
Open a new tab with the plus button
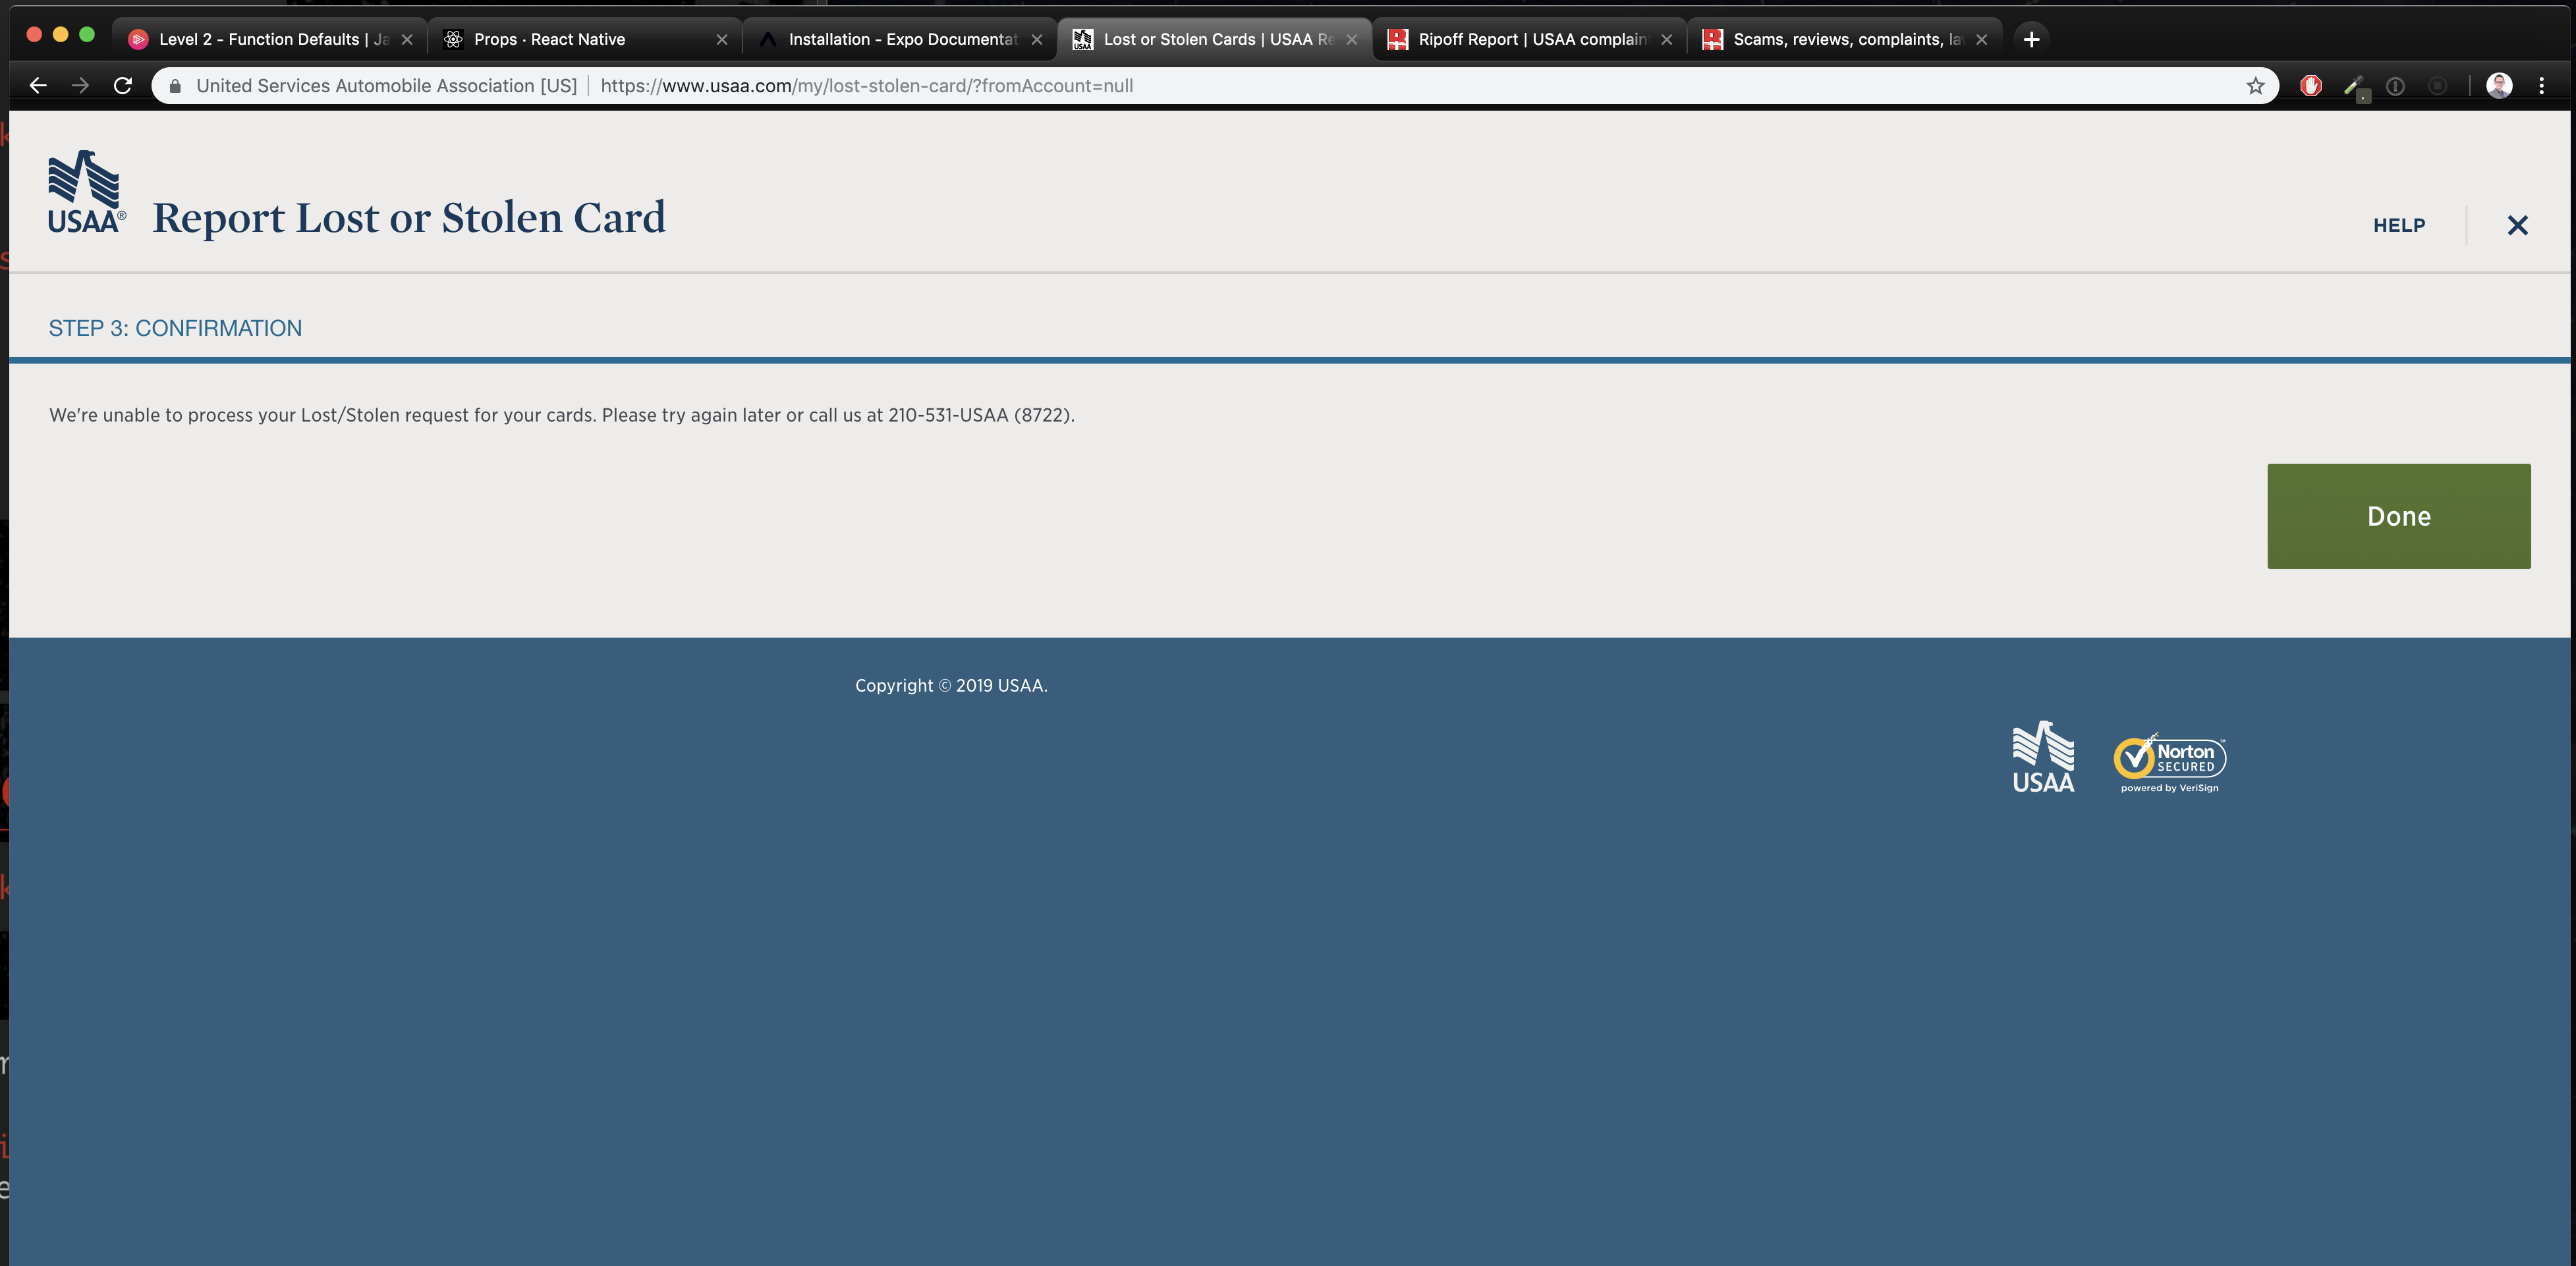2031,39
